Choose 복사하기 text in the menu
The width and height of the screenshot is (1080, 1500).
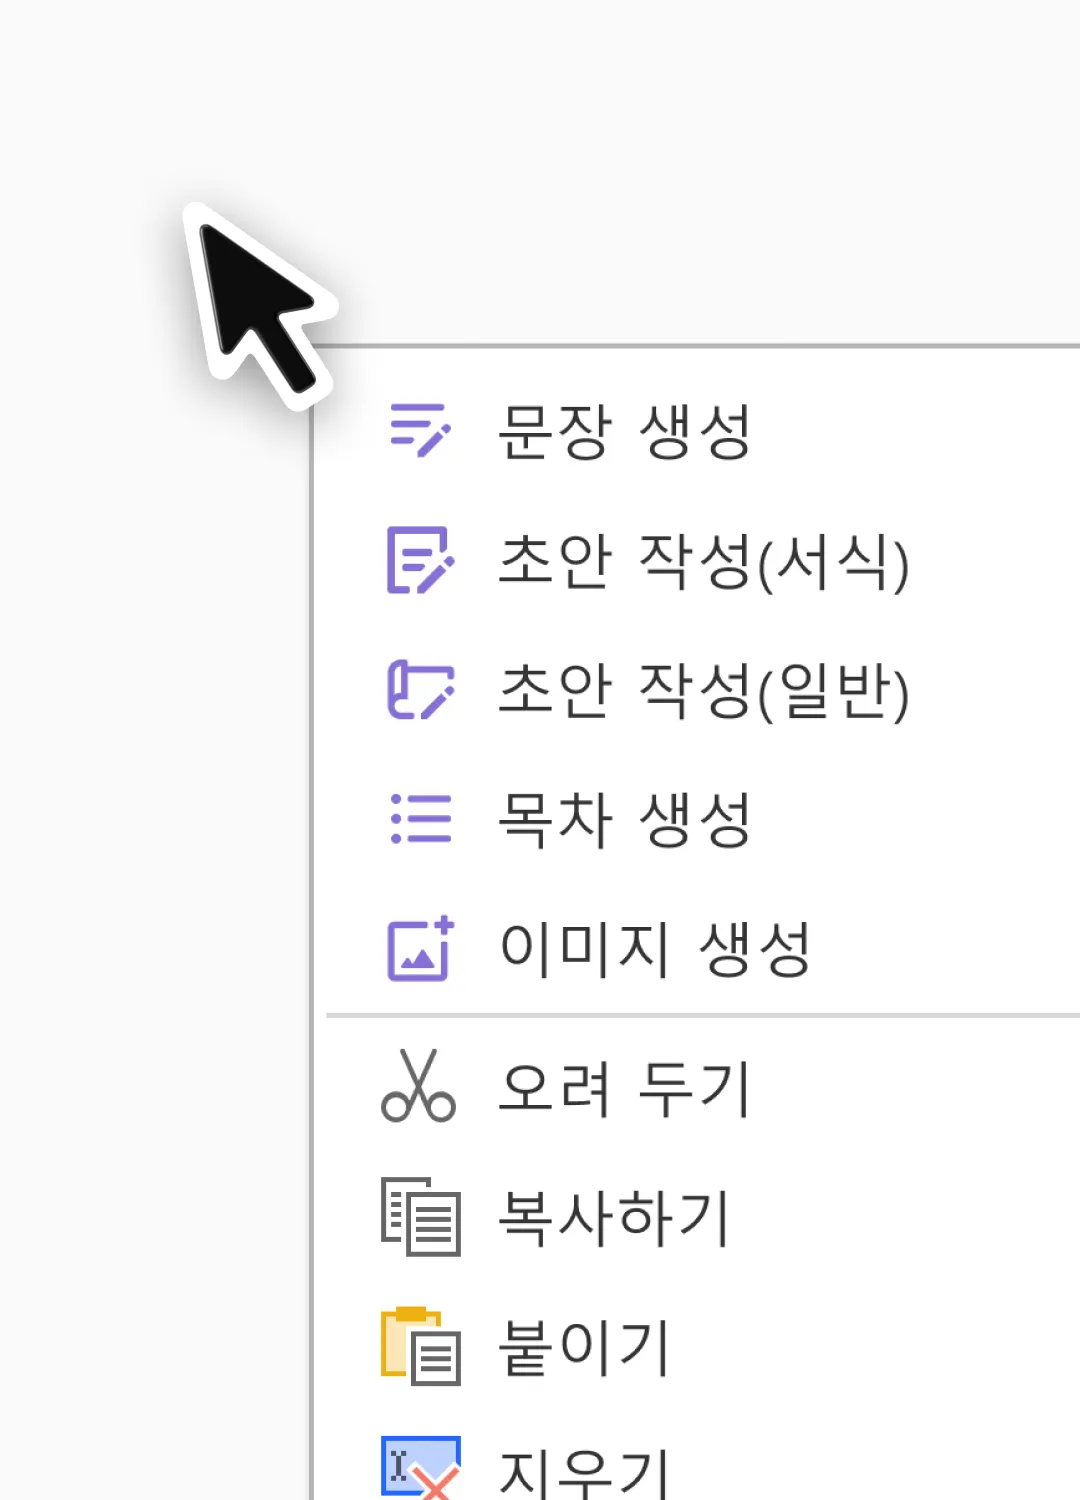tap(614, 1218)
